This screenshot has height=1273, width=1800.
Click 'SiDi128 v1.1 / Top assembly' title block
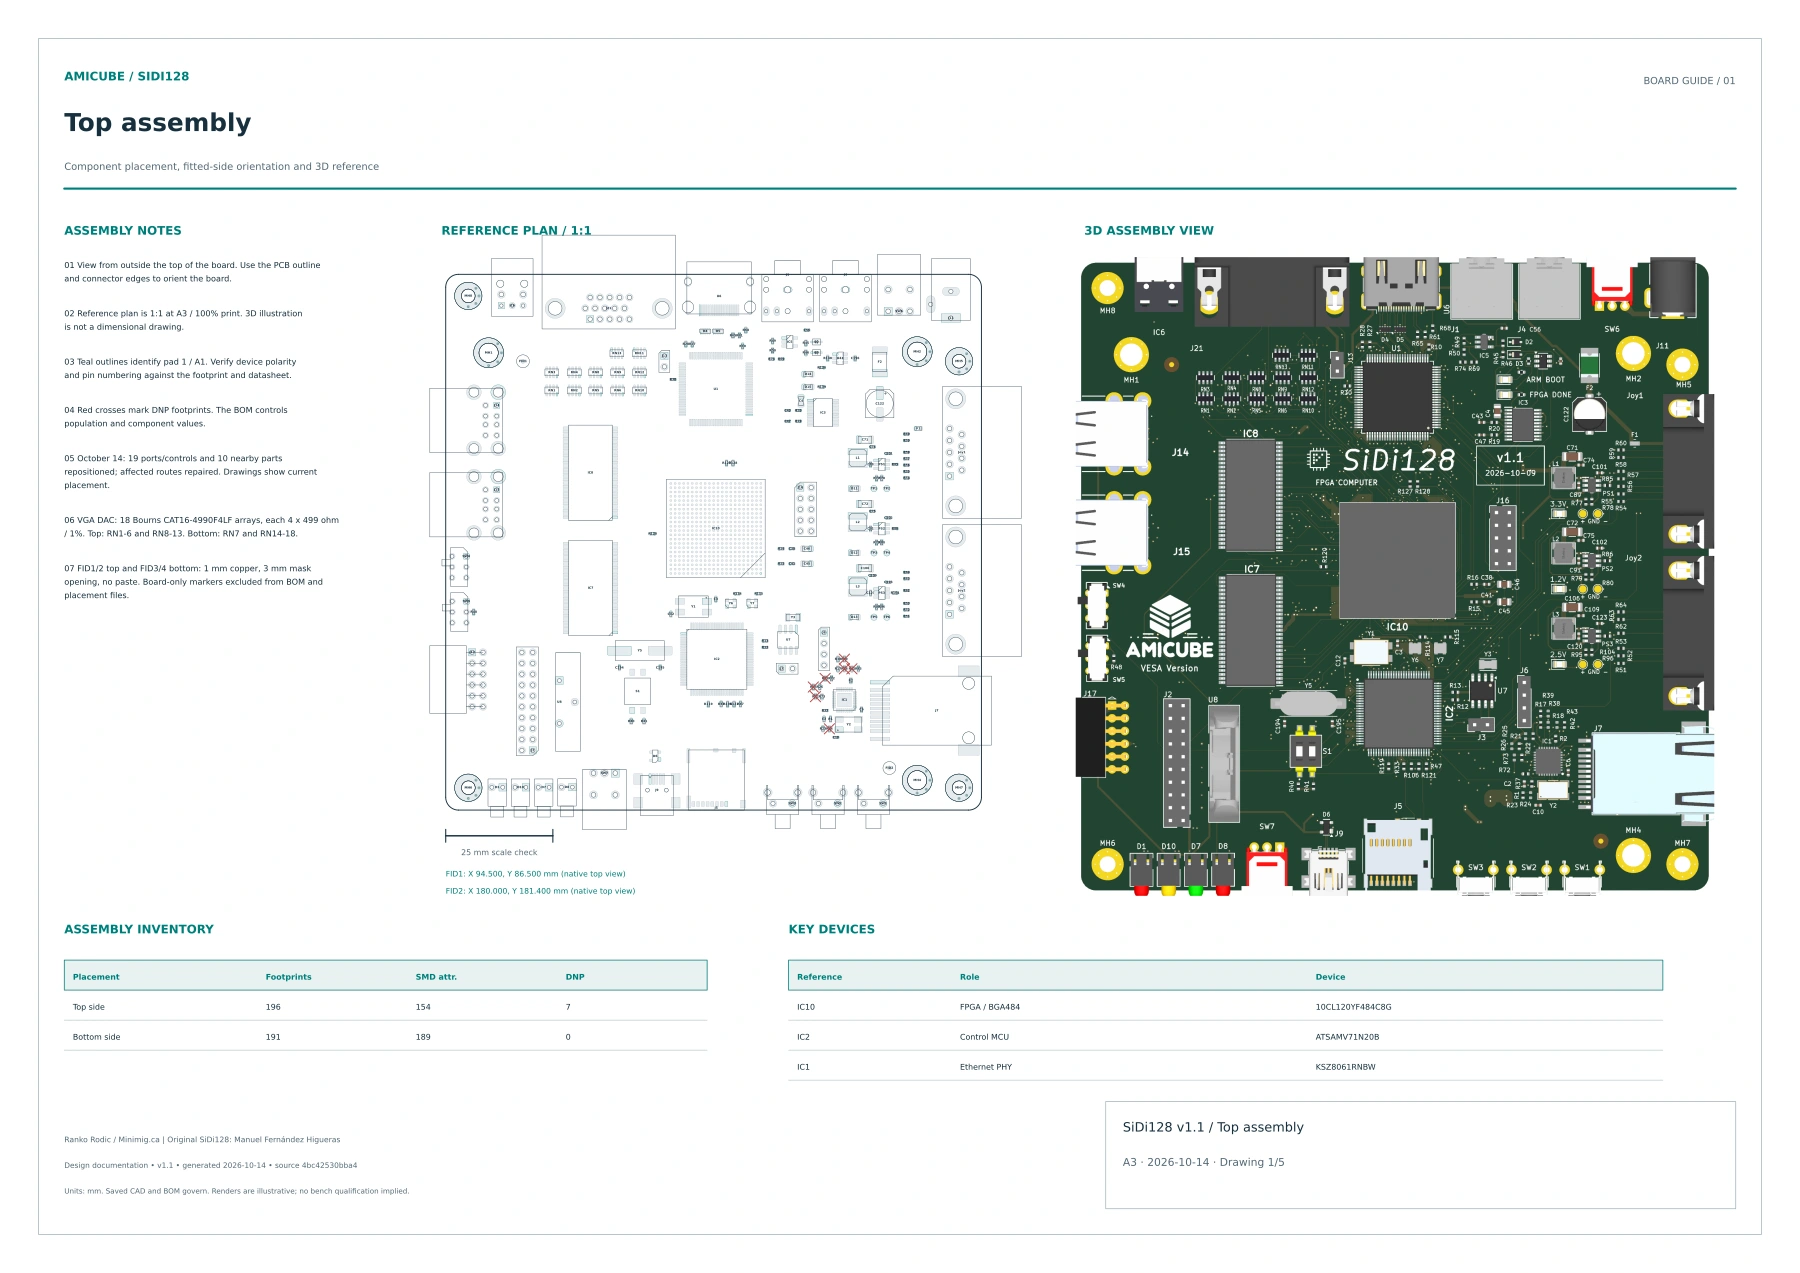pyautogui.click(x=1213, y=1127)
